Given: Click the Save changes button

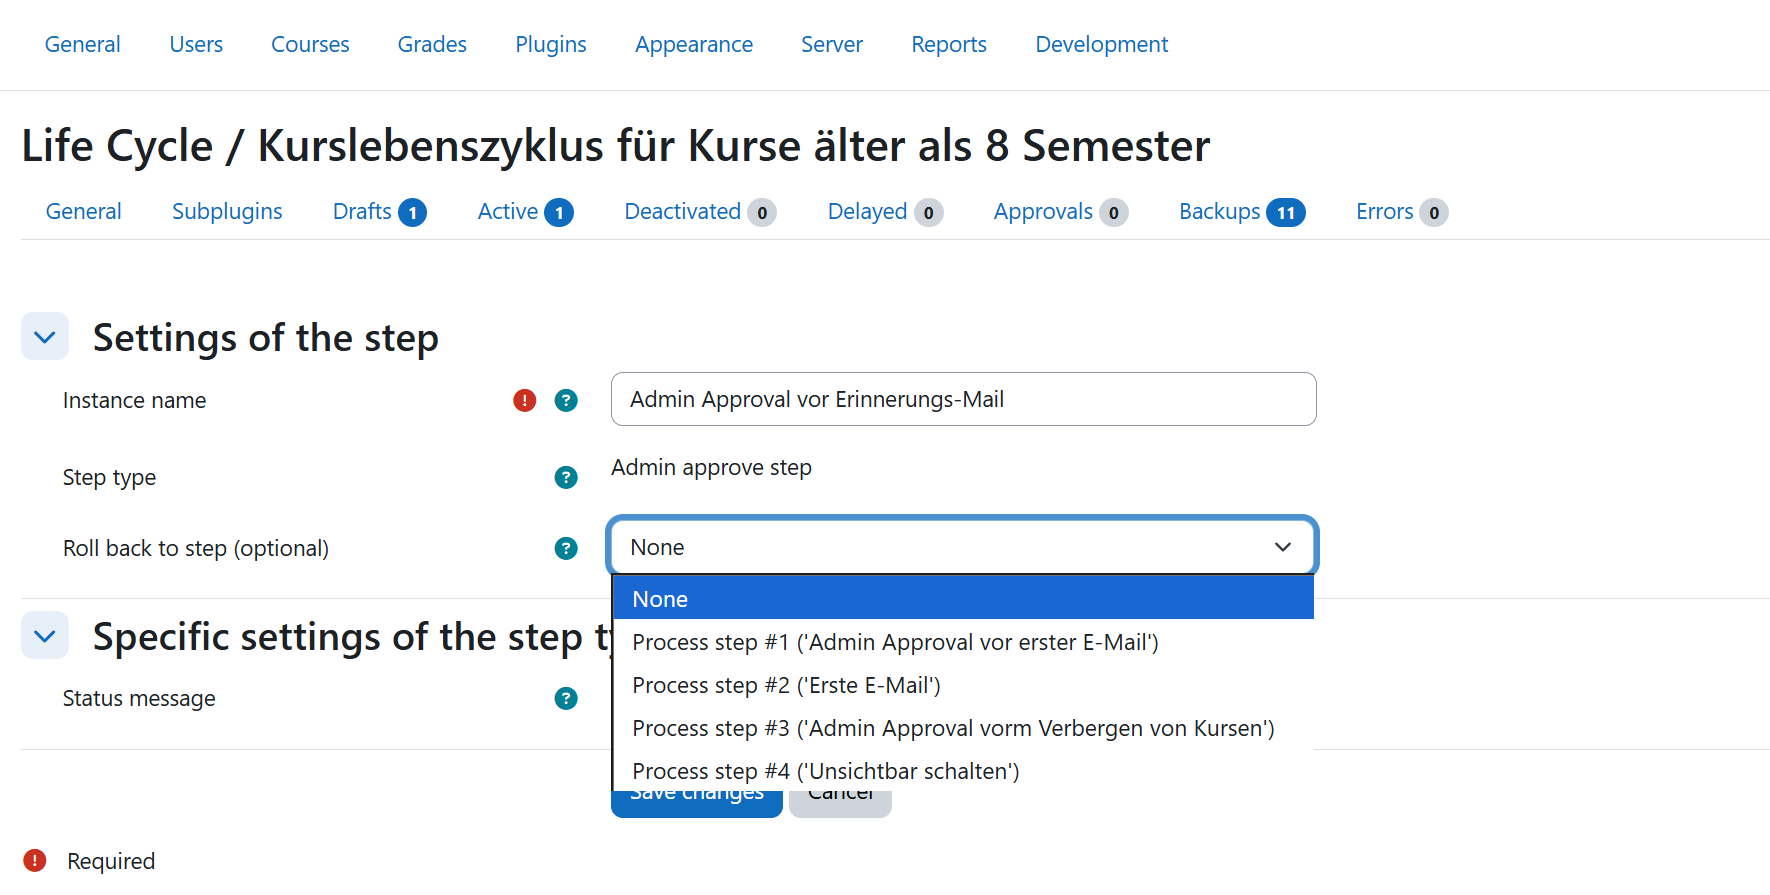Looking at the screenshot, I should (696, 804).
